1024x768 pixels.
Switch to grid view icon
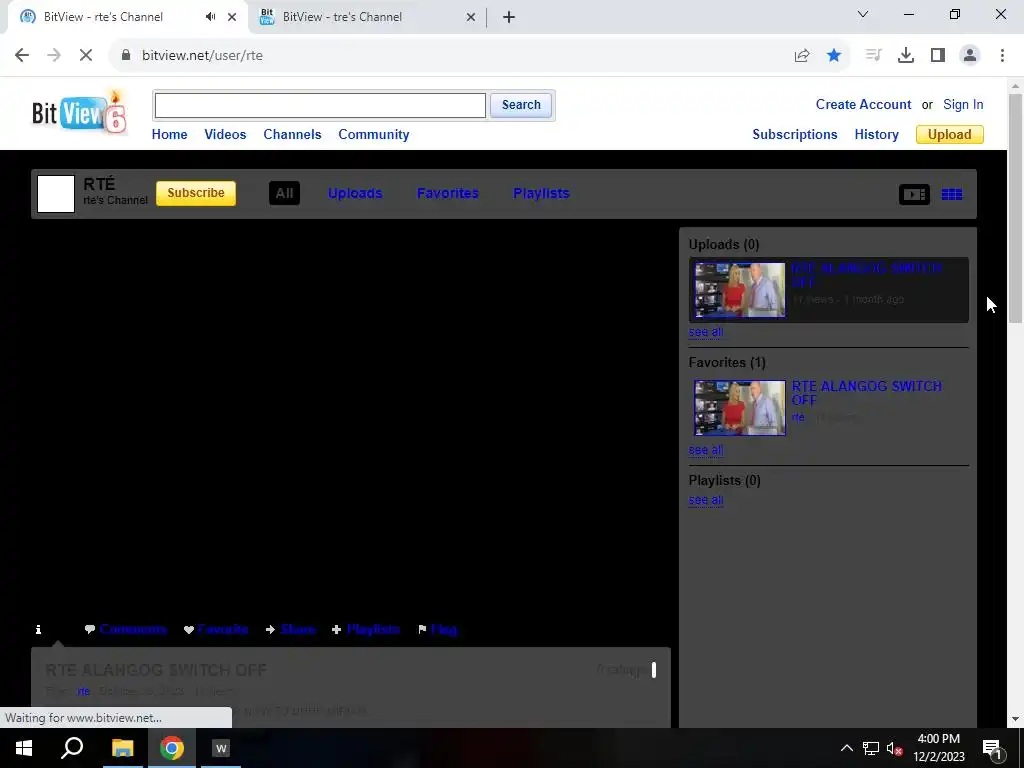pos(952,195)
